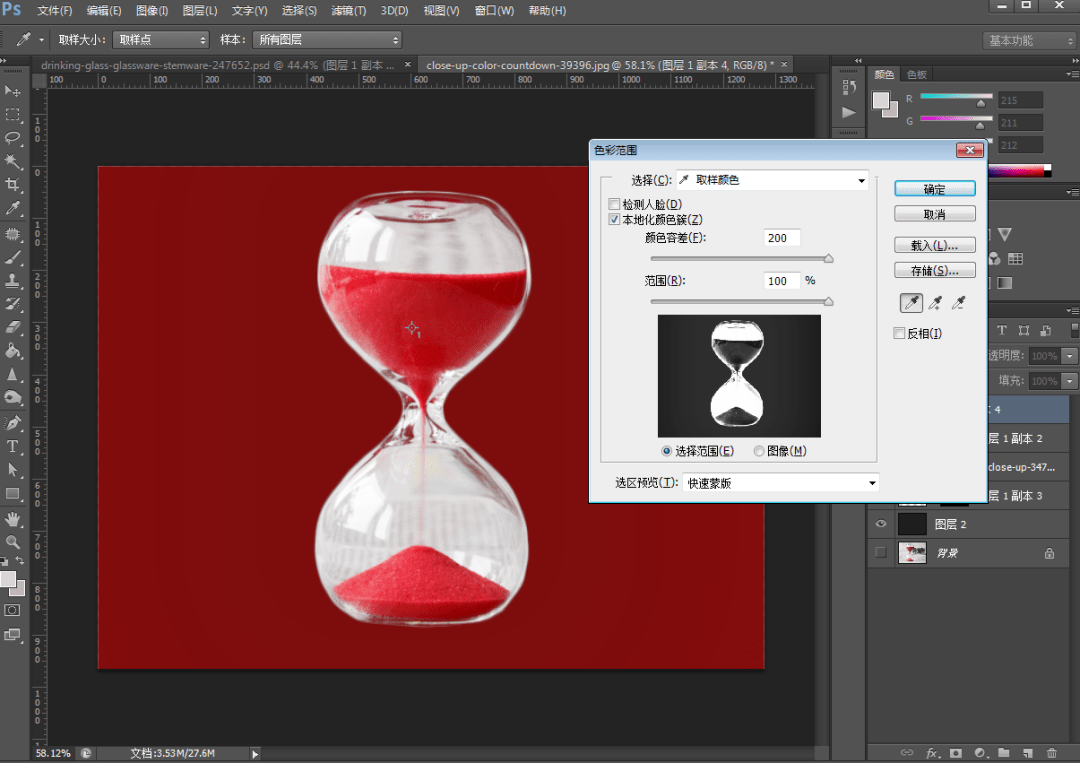Open the 滤镜 menu
1080x763 pixels.
[349, 10]
